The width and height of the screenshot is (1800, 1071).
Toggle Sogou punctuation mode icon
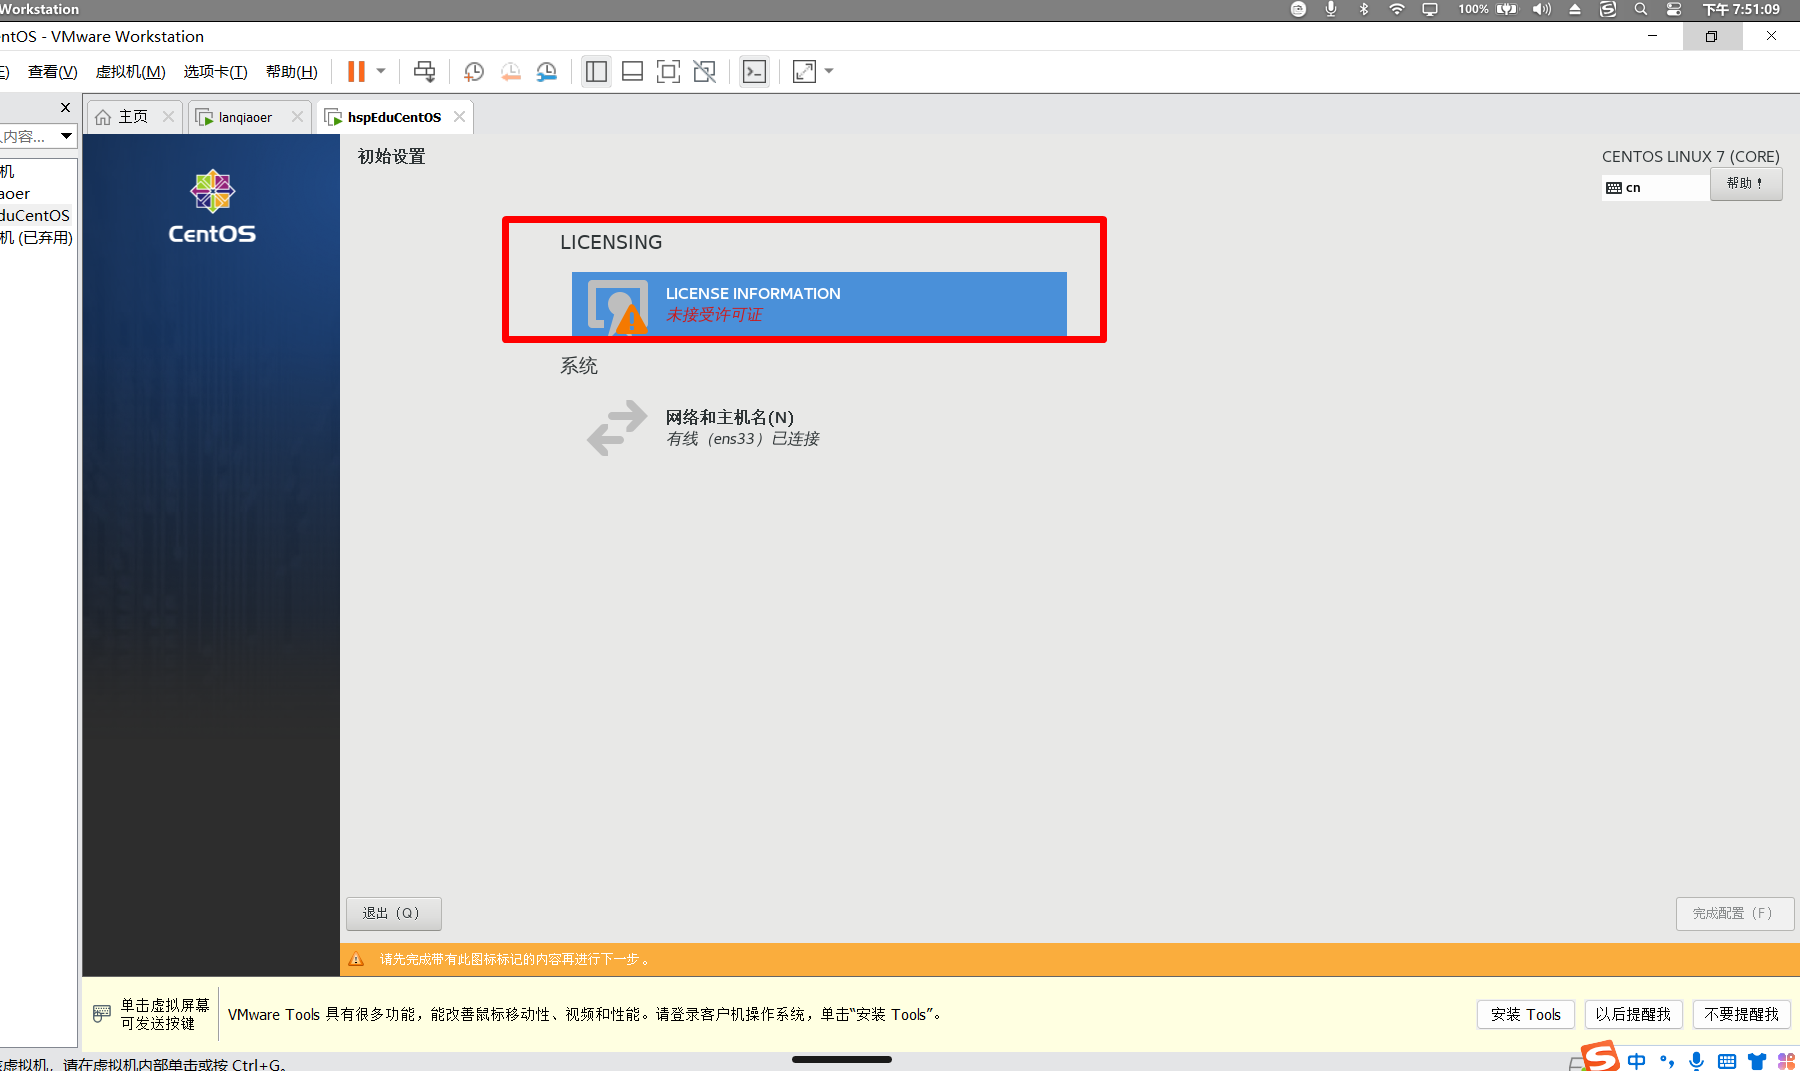point(1666,1061)
